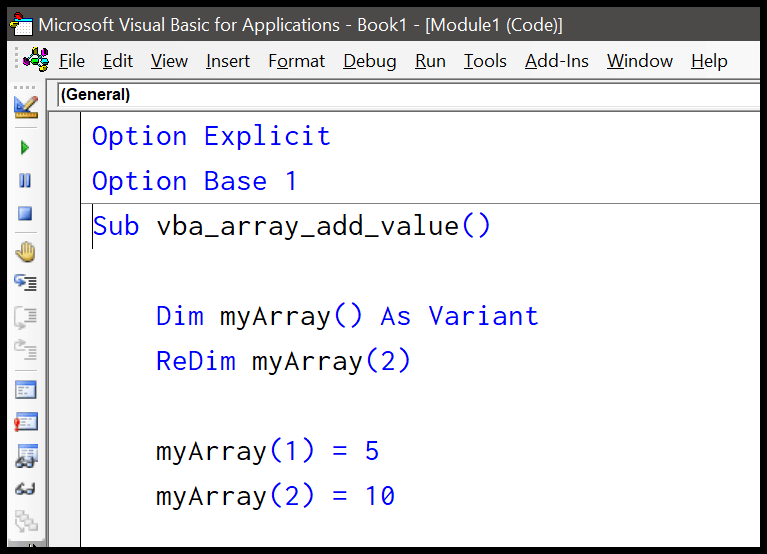Screen dimensions: 767x554
Task: Select the Run menu
Action: point(430,61)
